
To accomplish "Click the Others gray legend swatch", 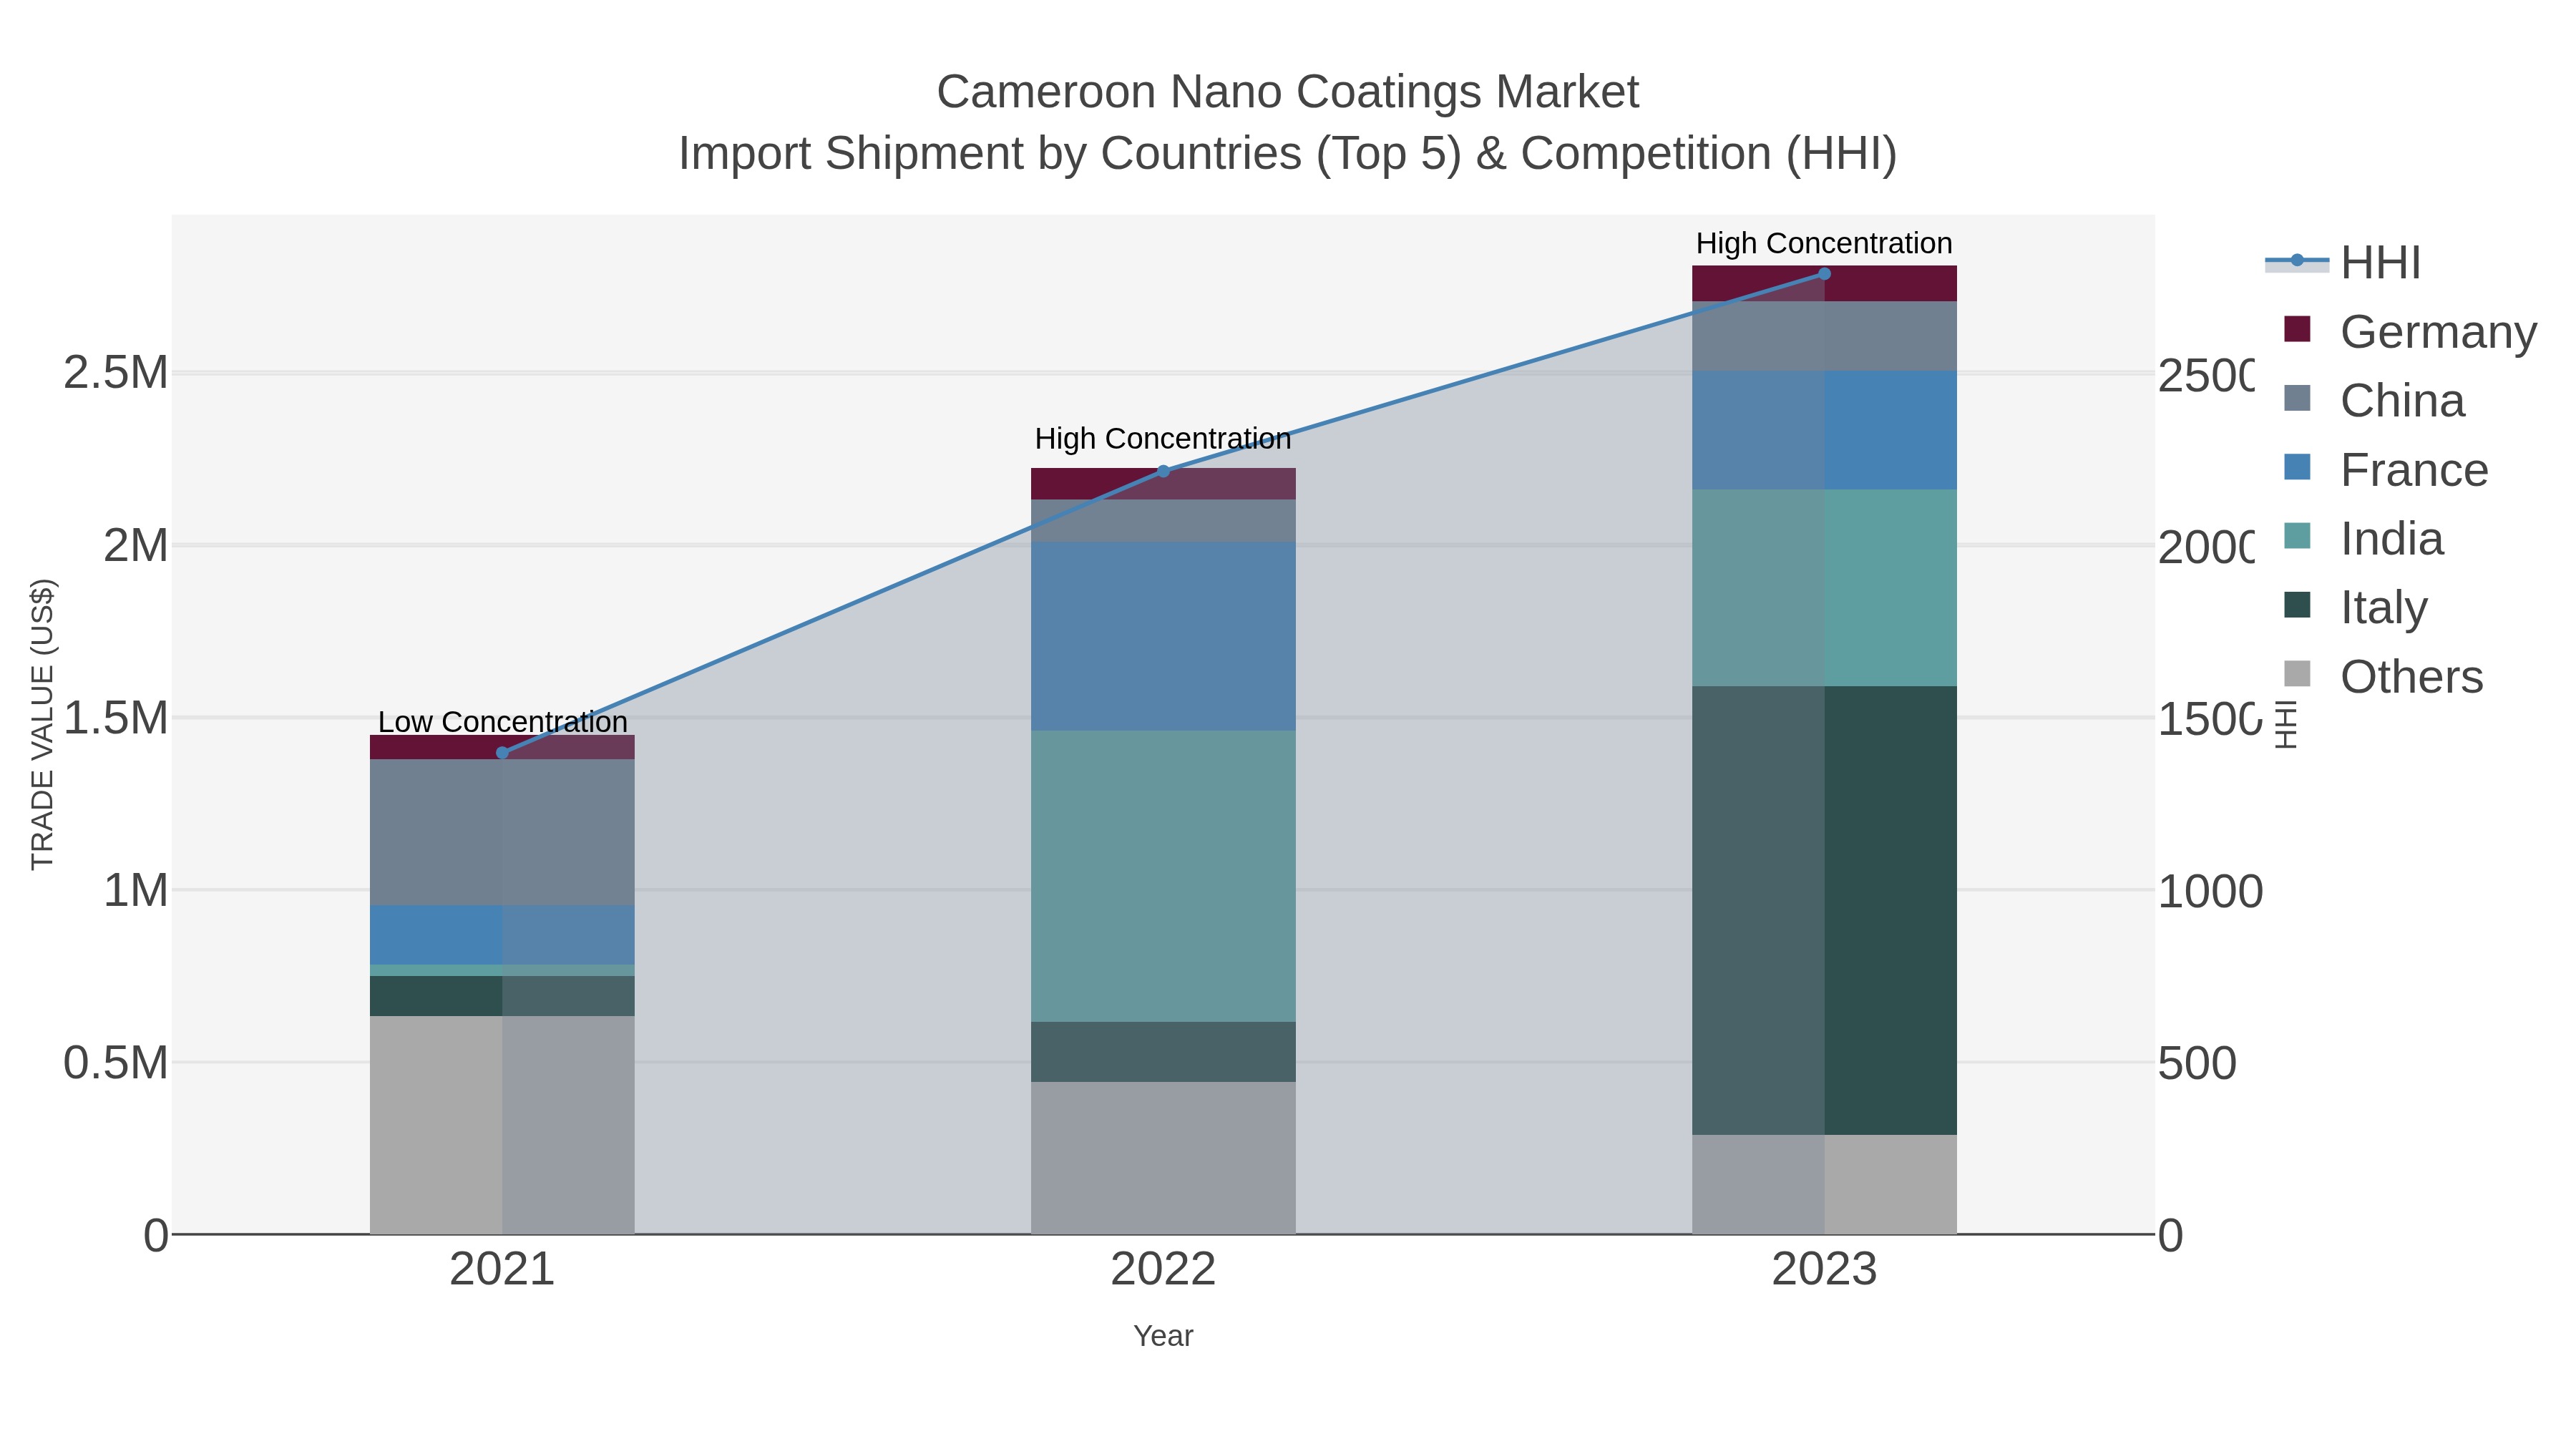I will tap(2298, 674).
